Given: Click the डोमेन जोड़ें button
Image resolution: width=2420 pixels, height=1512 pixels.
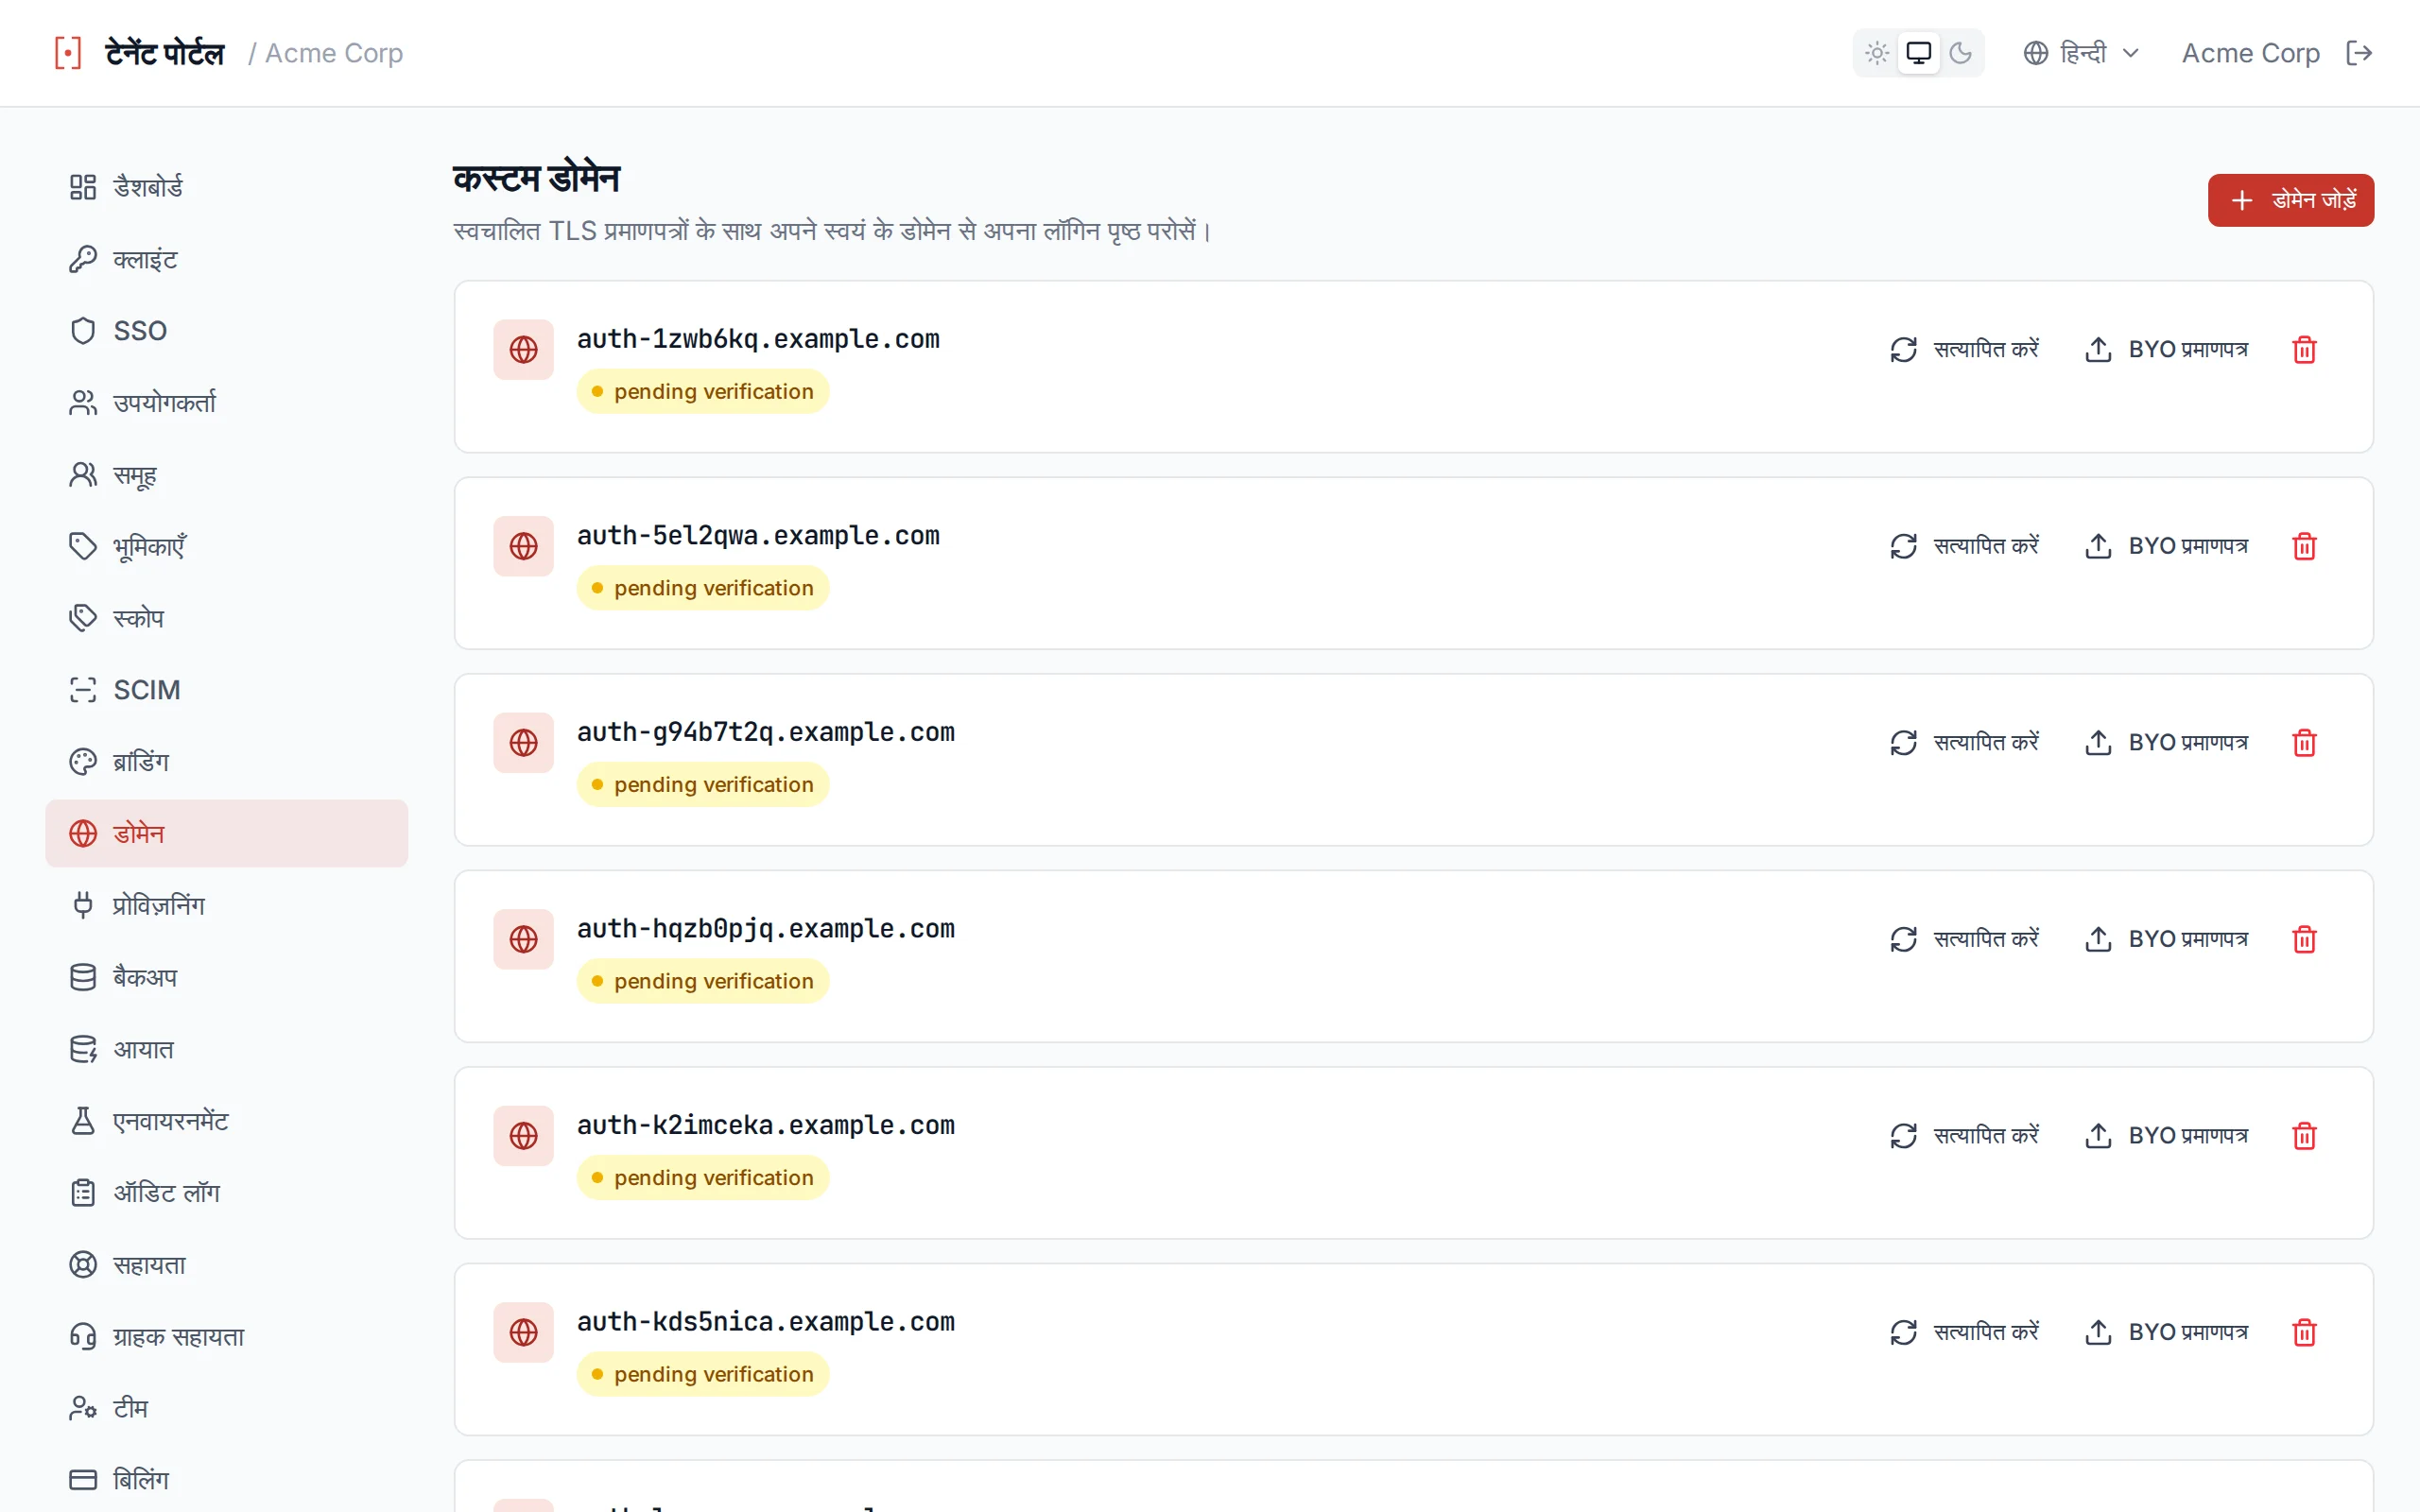Looking at the screenshot, I should [x=2290, y=200].
